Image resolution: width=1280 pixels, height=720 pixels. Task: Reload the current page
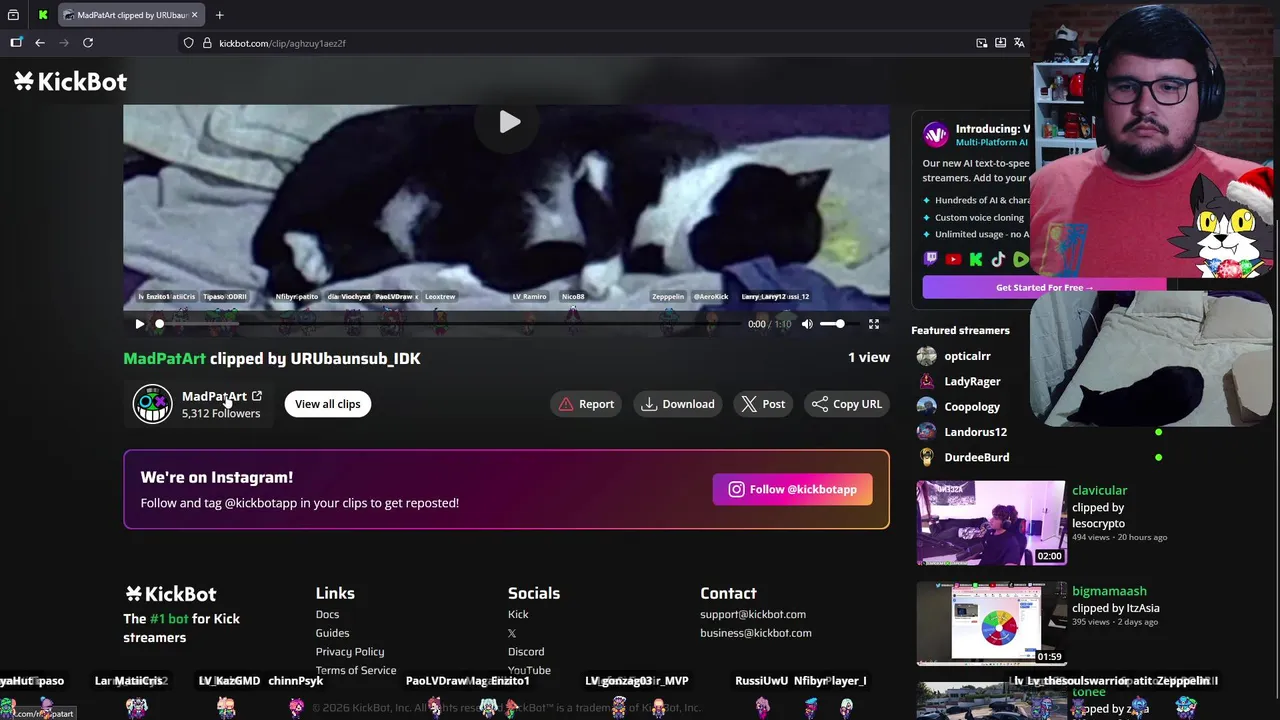[x=88, y=43]
